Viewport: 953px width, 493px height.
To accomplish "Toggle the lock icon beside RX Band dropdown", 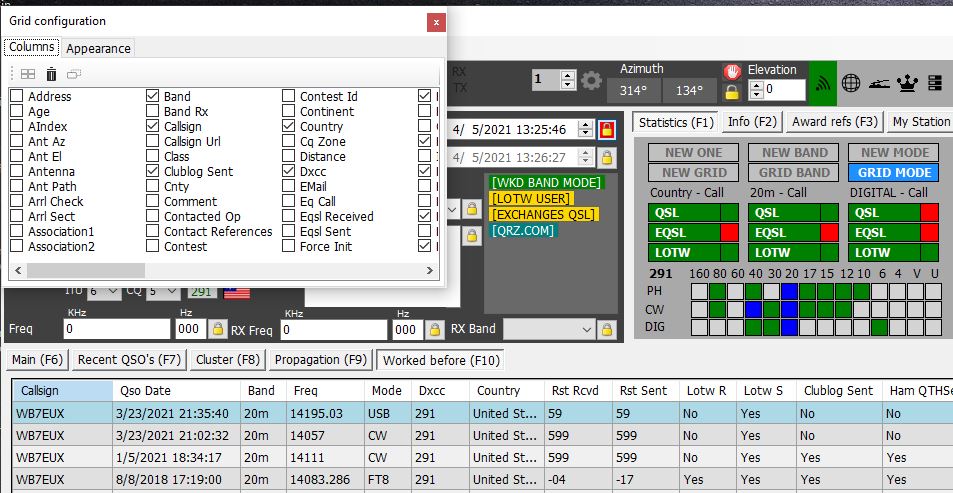I will 606,329.
